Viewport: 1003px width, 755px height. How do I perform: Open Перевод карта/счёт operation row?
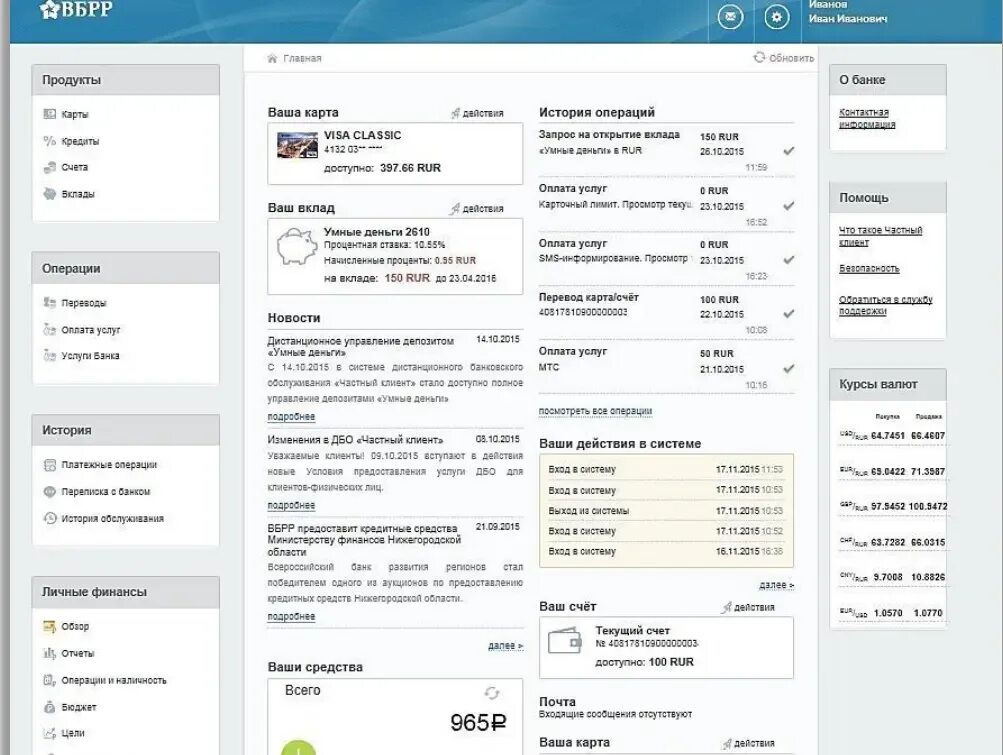[x=666, y=314]
